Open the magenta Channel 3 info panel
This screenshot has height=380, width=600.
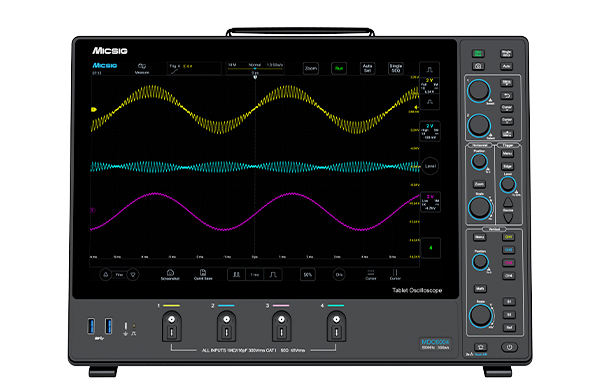(430, 202)
